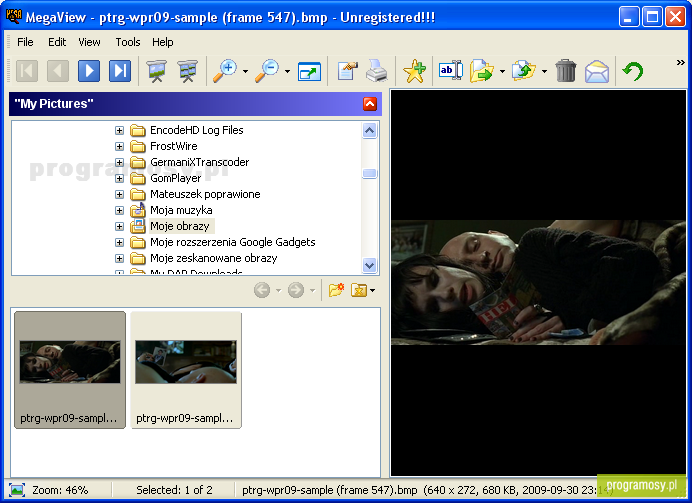Expand the EncodeHD Log Files folder

[x=119, y=130]
